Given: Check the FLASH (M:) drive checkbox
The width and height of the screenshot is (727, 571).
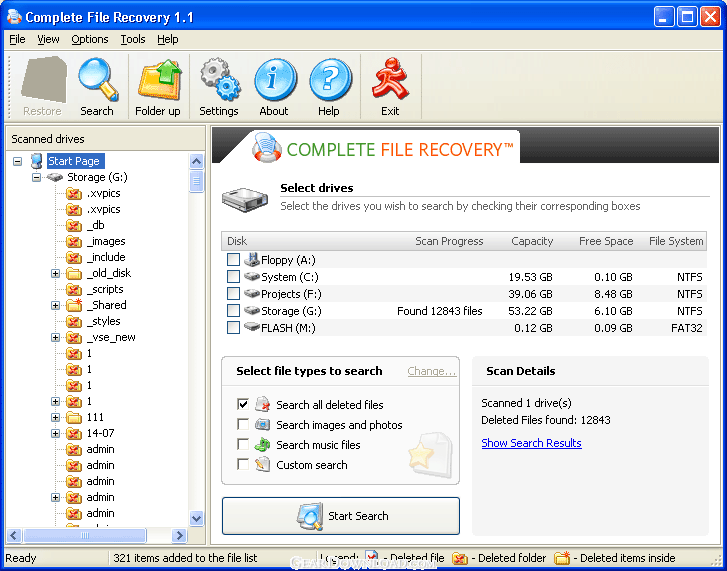Looking at the screenshot, I should pyautogui.click(x=233, y=328).
